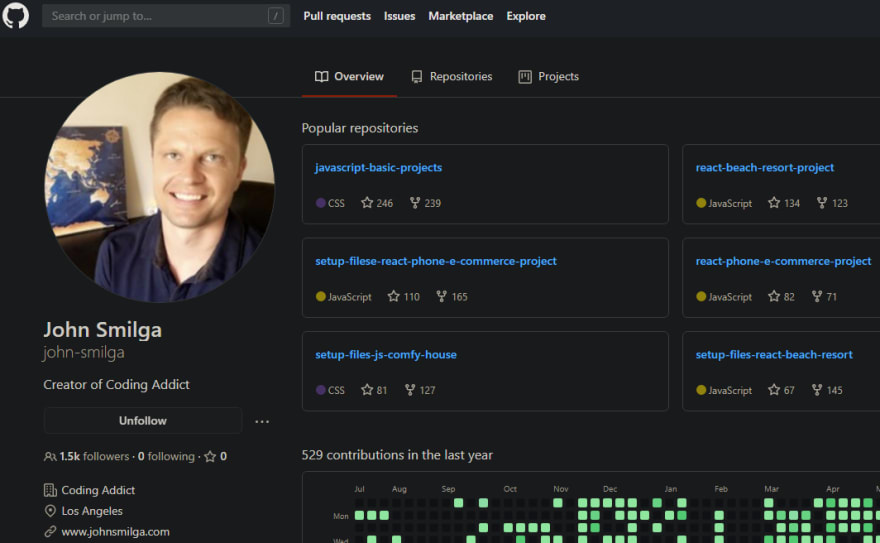
Task: Click the book icon beside Overview
Action: pyautogui.click(x=322, y=77)
